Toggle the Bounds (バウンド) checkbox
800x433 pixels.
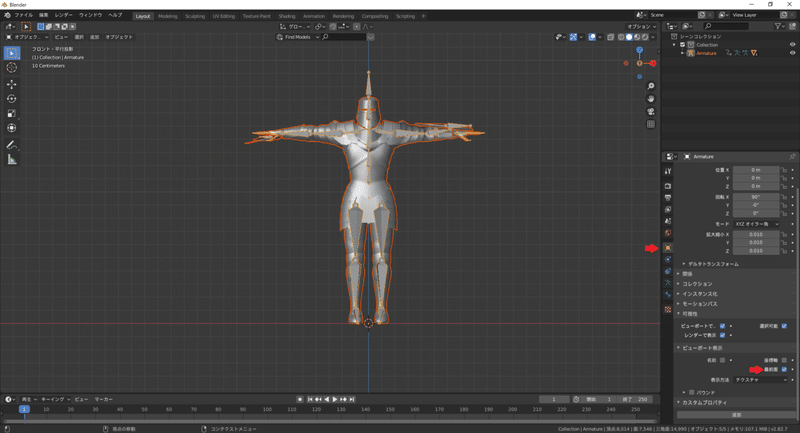click(692, 392)
